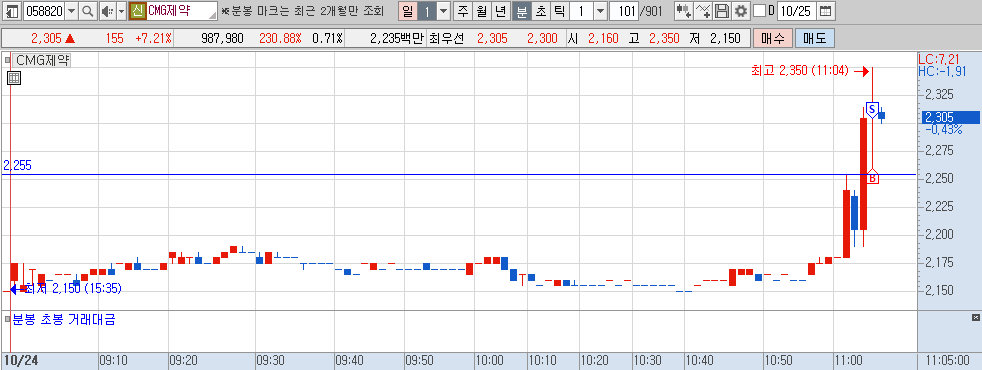Open the stock search magnifier
982x370 pixels.
[x=87, y=11]
